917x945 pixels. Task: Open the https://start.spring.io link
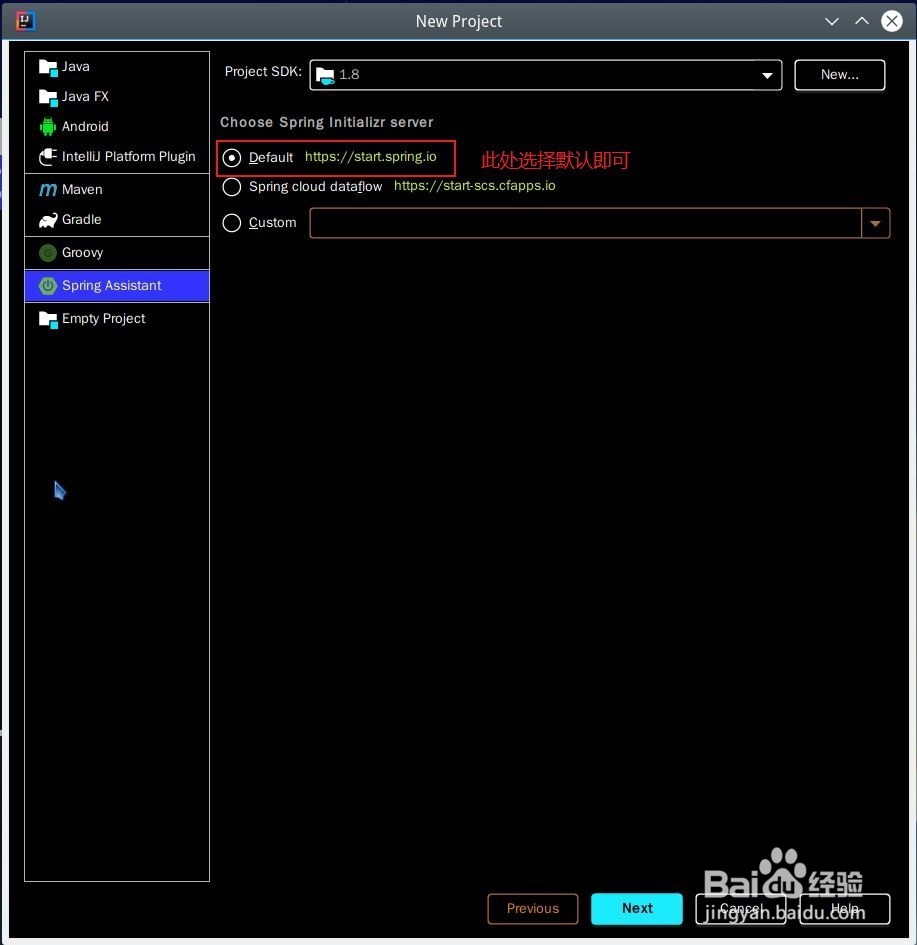pos(371,157)
